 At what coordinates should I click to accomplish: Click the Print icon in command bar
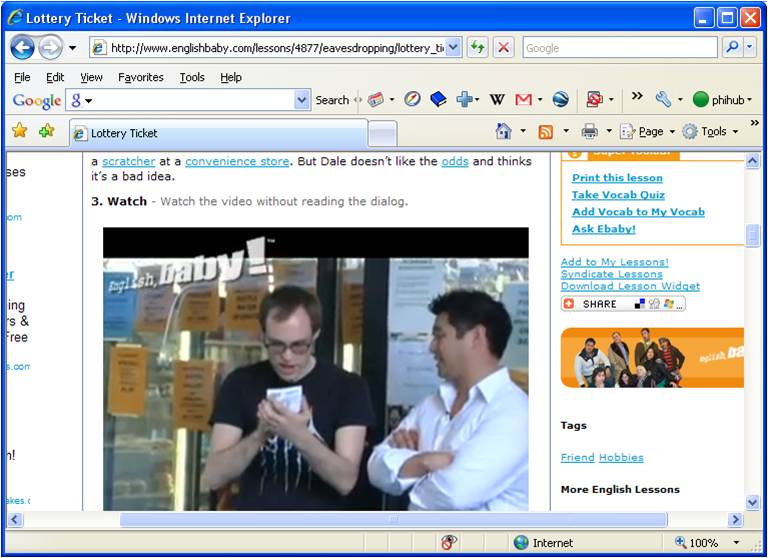590,131
